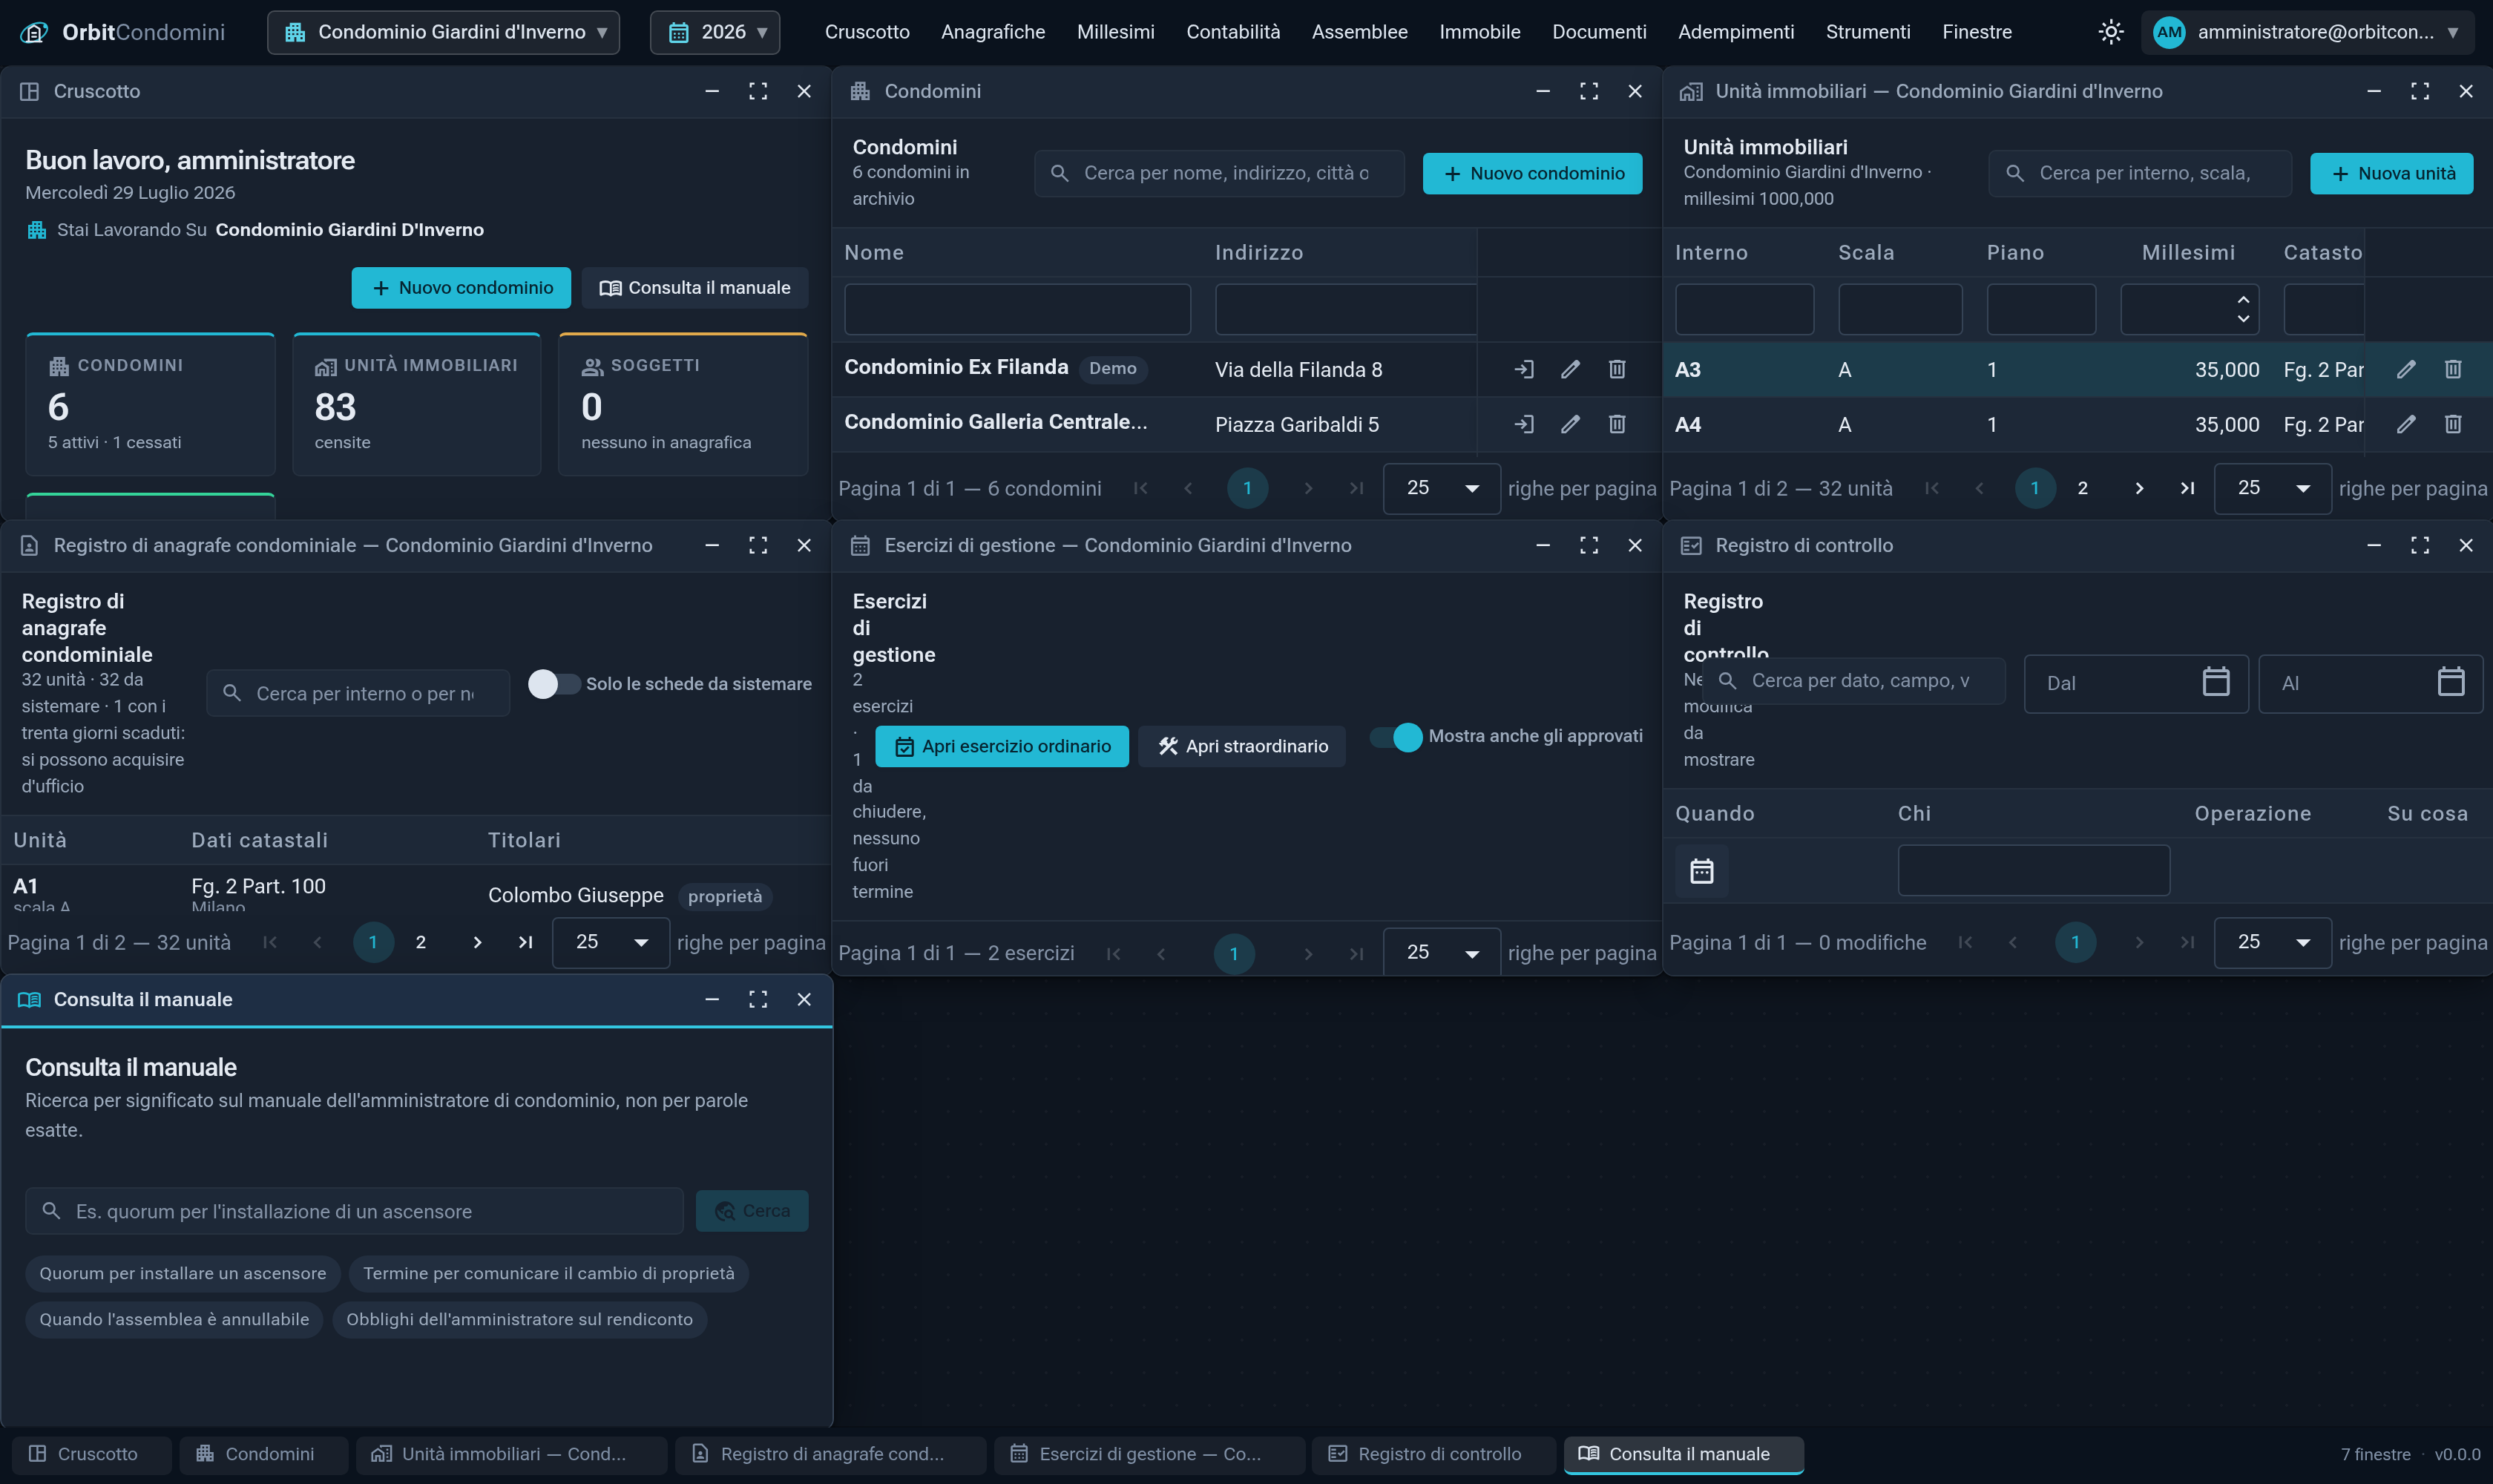Viewport: 2493px width, 1484px height.
Task: Open the Anagrafiche menu
Action: (x=993, y=32)
